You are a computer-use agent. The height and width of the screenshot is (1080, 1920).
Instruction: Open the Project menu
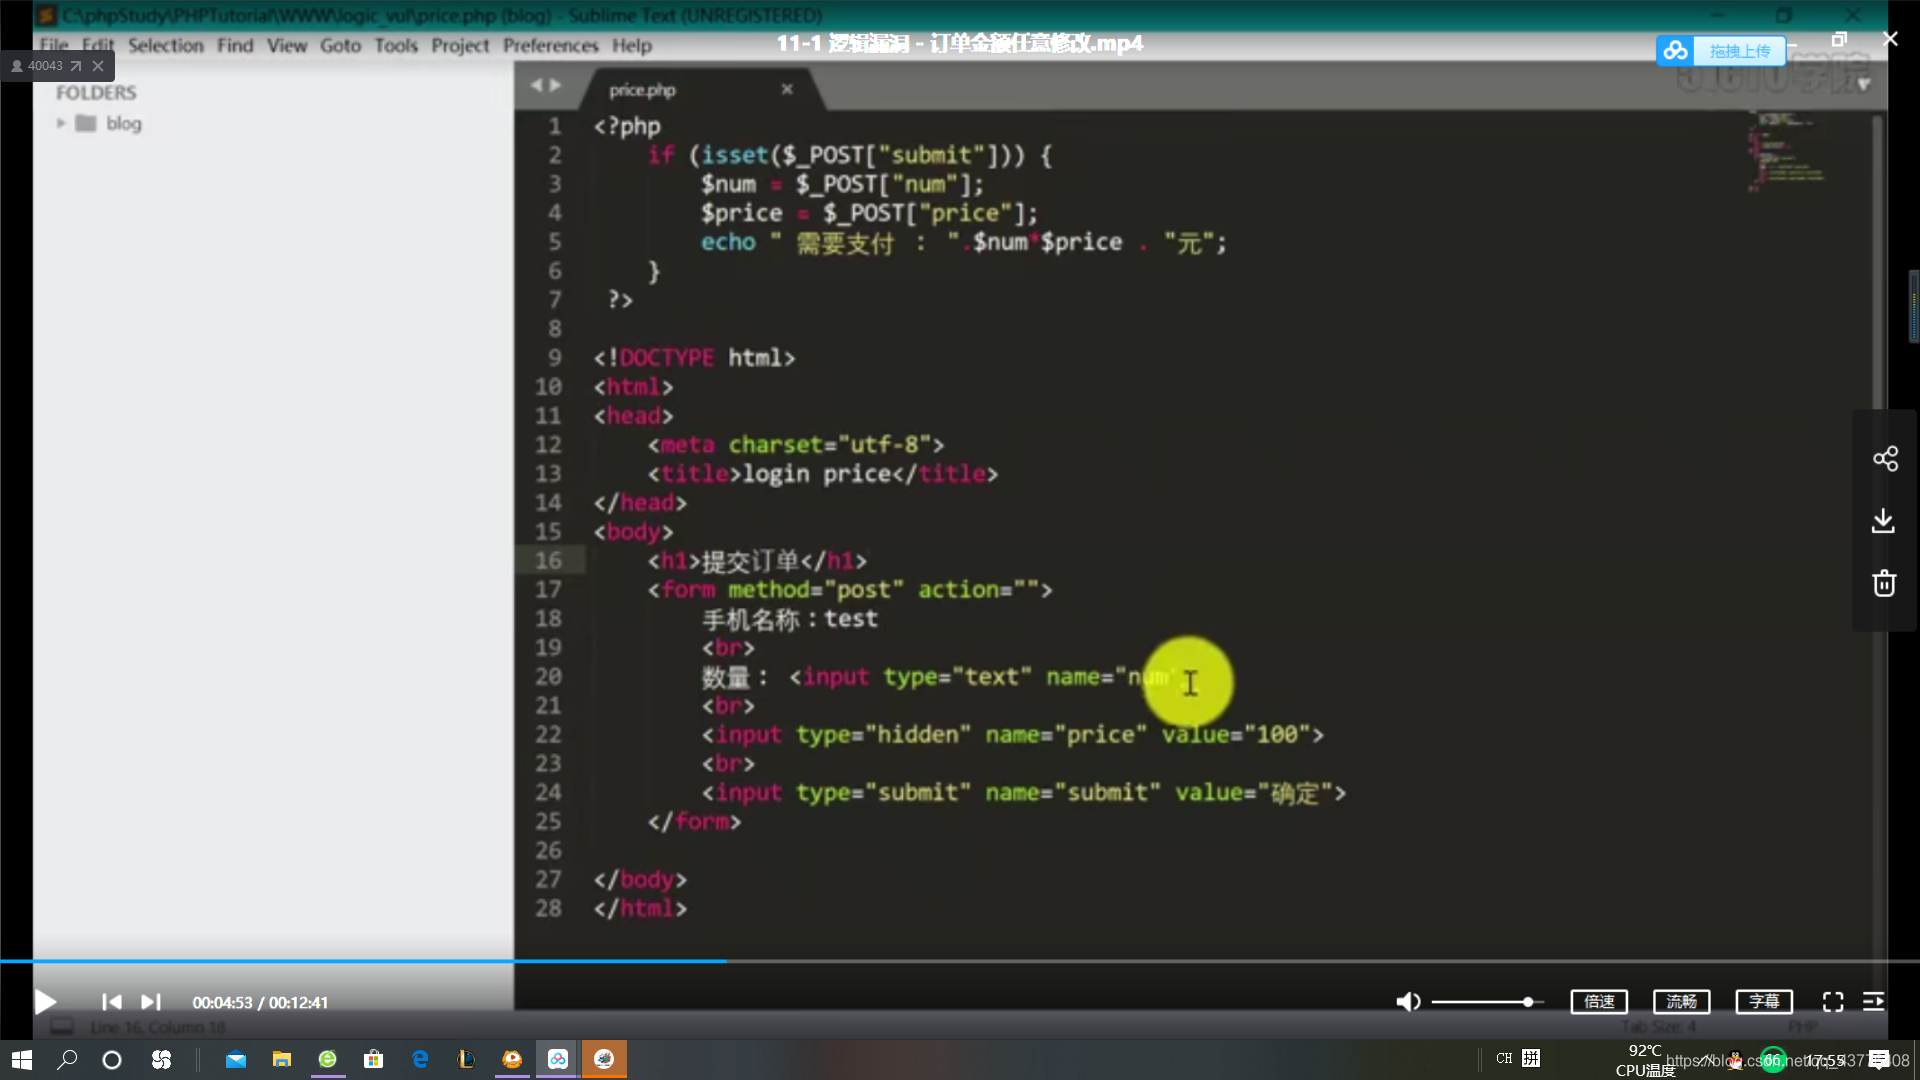(x=460, y=45)
